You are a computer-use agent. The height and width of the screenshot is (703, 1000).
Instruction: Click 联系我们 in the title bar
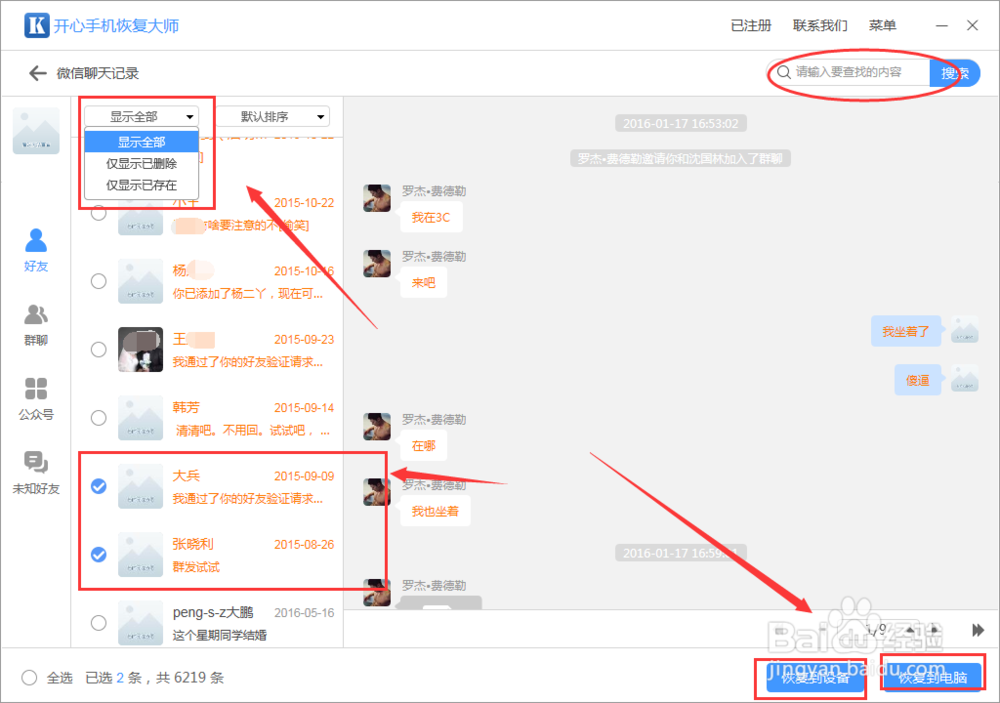coord(820,26)
